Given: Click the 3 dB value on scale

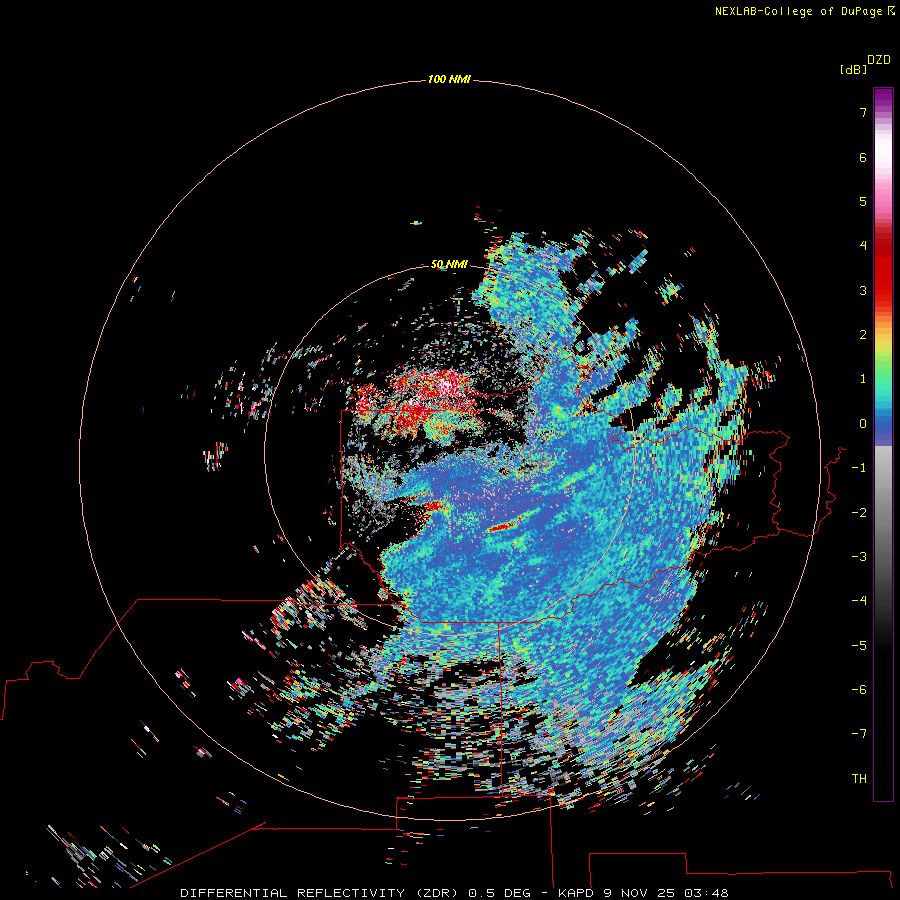Looking at the screenshot, I should (863, 290).
